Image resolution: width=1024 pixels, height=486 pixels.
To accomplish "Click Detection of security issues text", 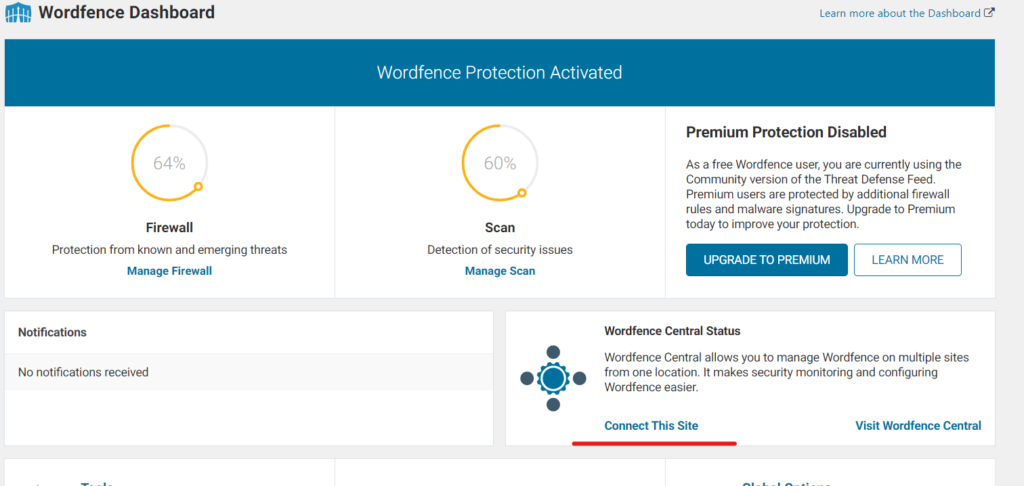I will (x=500, y=250).
